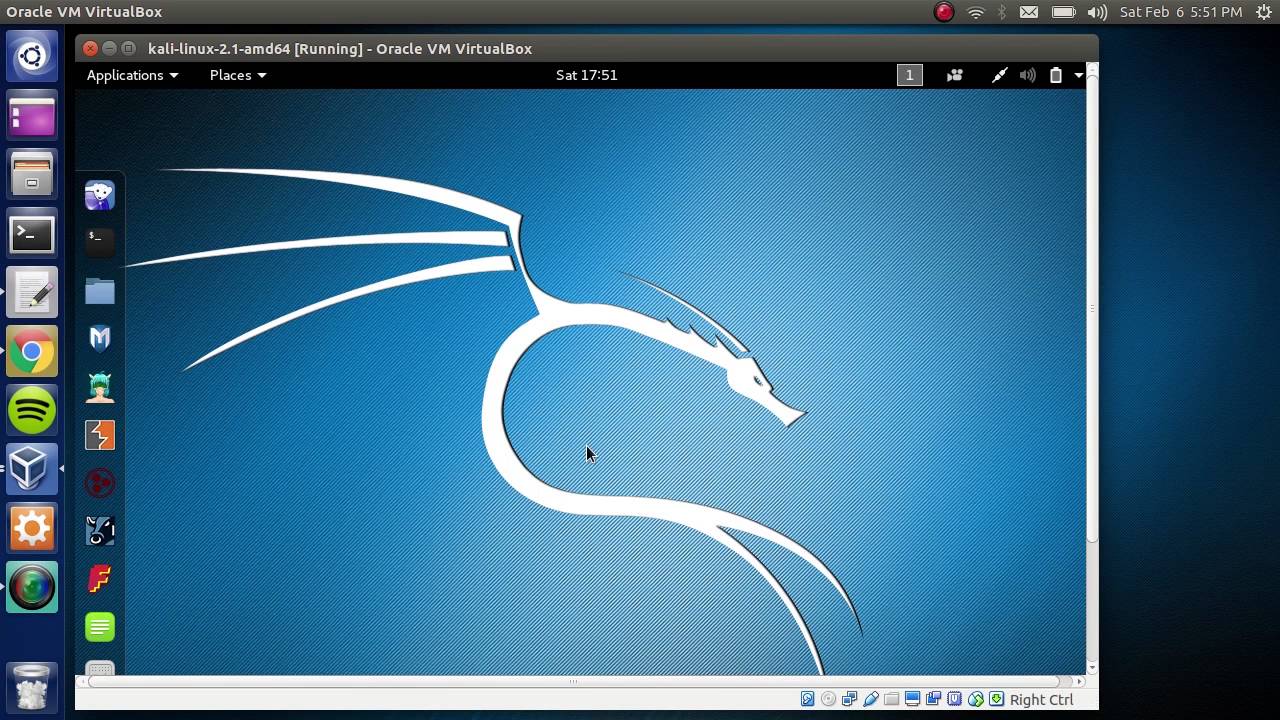Viewport: 1280px width, 720px height.
Task: Click the video capture indicator in status bar
Action: [933, 699]
